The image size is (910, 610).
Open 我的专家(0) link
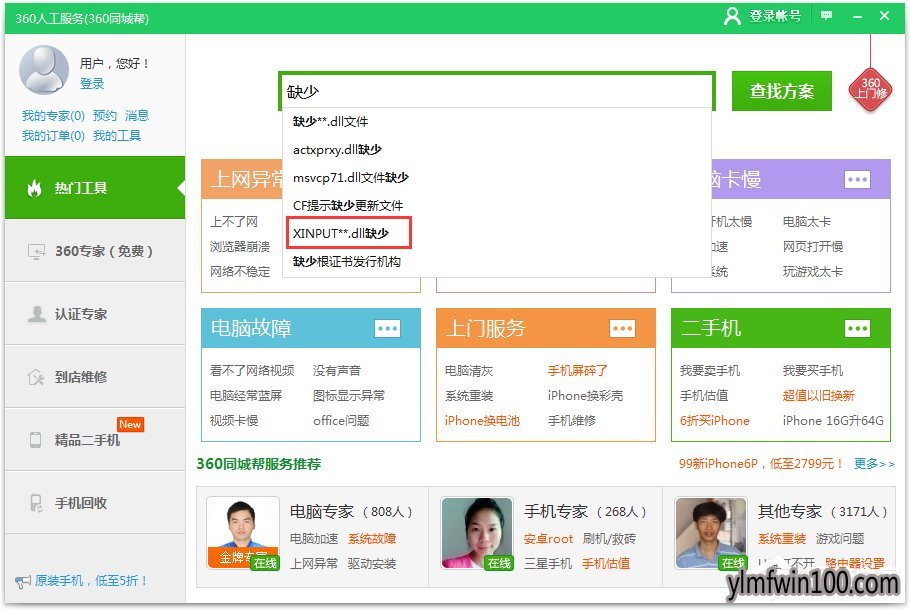click(x=53, y=115)
